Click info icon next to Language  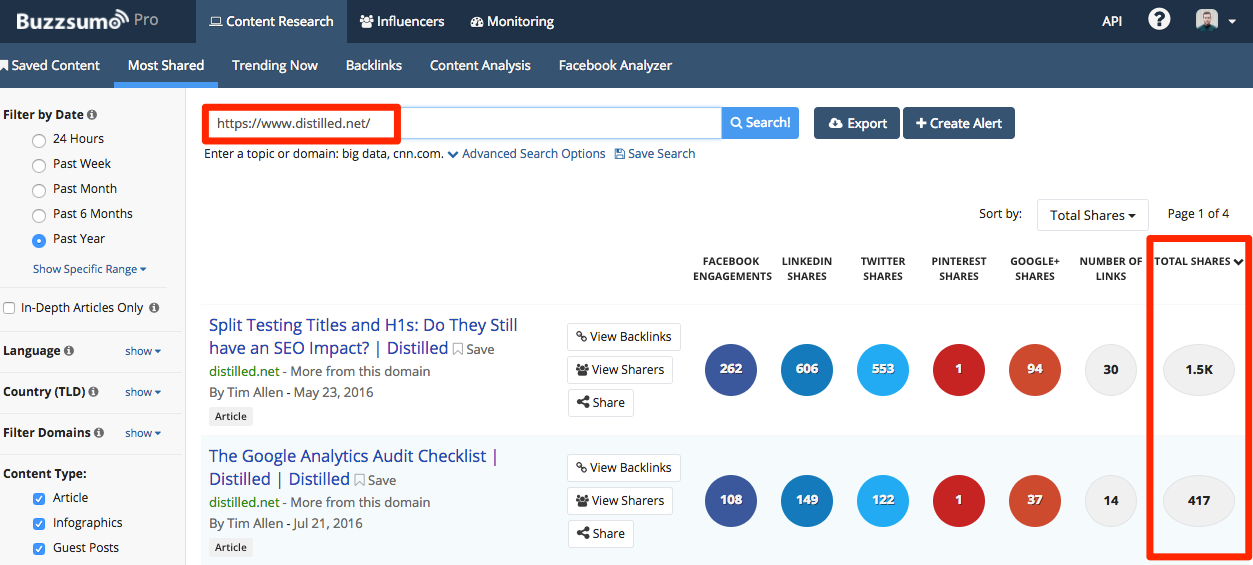pyautogui.click(x=69, y=351)
